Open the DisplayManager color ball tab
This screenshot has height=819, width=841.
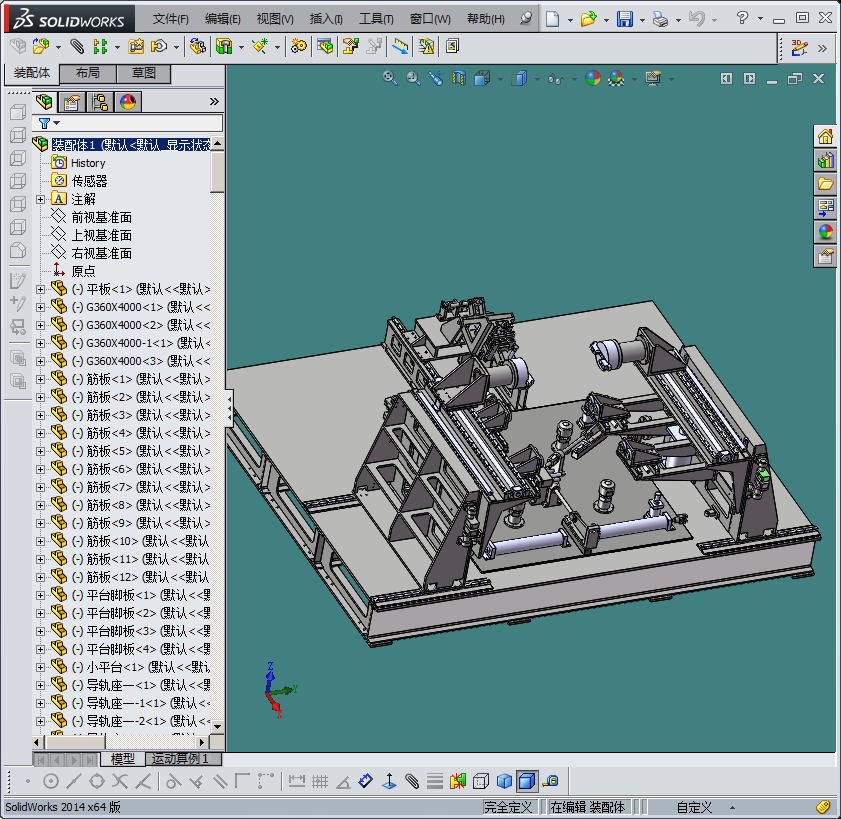click(127, 101)
